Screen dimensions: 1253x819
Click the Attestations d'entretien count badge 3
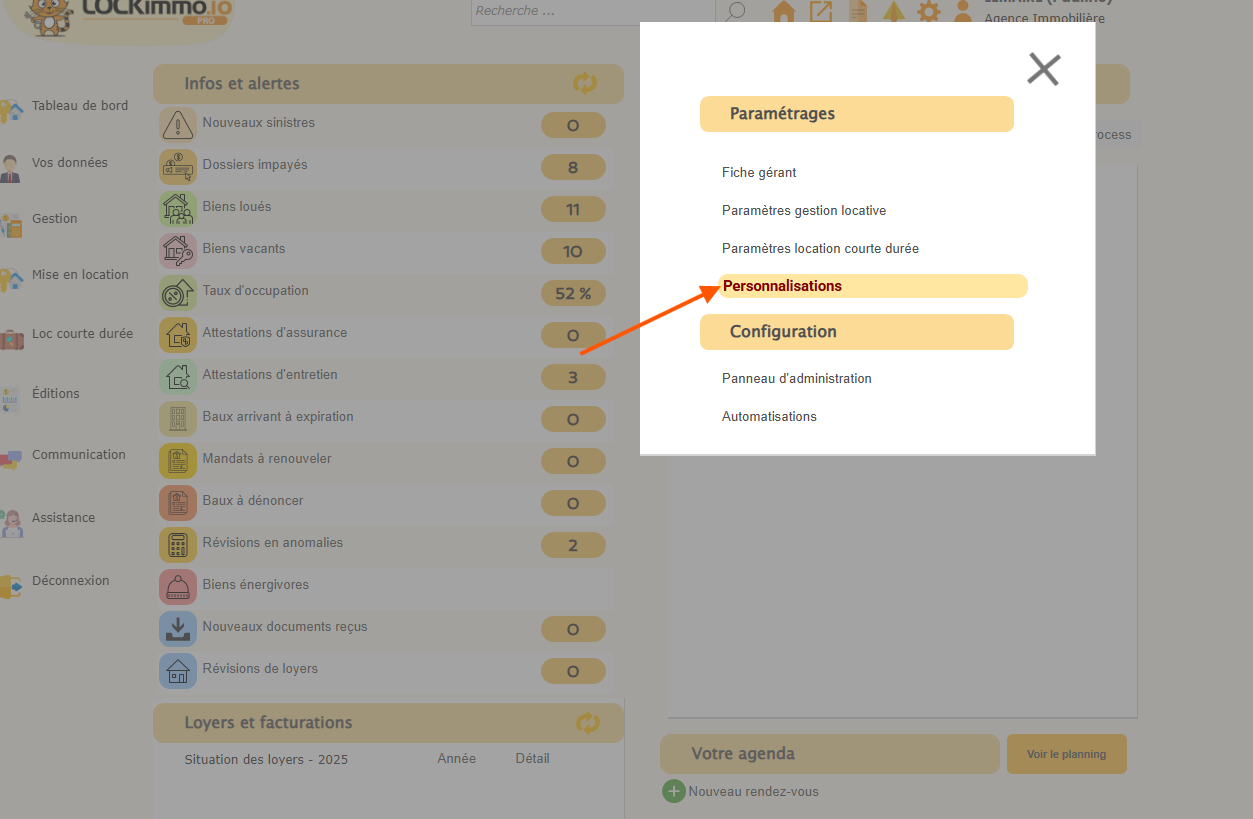point(573,377)
